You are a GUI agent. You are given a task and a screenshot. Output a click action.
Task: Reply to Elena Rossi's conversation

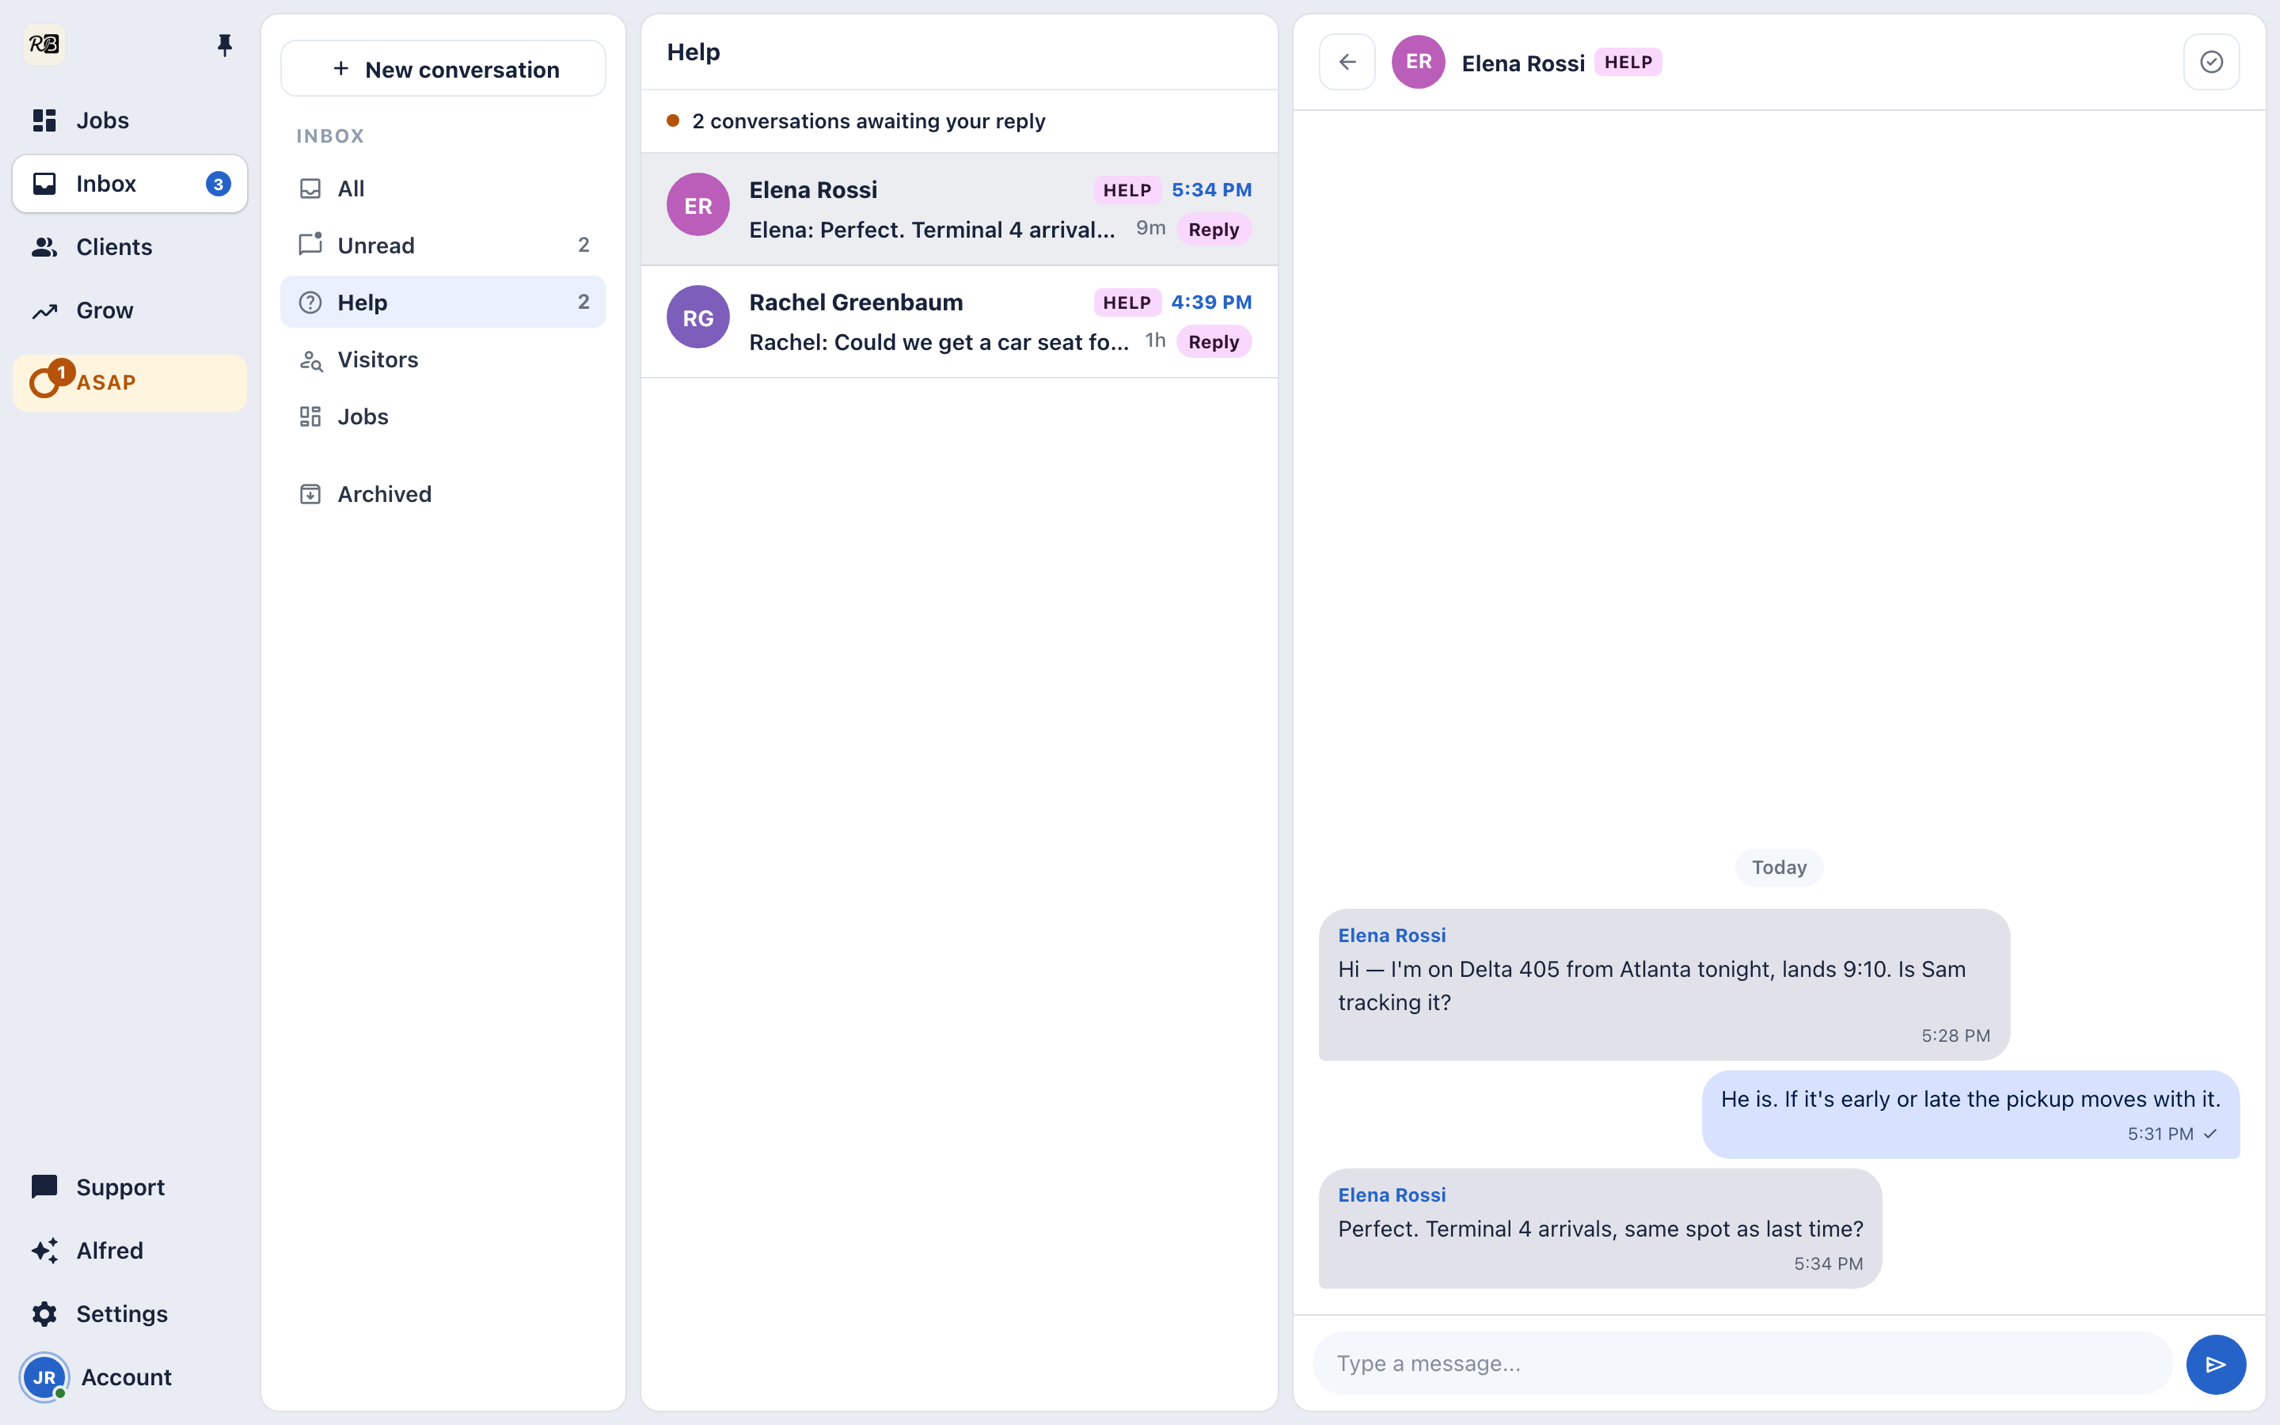point(1214,229)
